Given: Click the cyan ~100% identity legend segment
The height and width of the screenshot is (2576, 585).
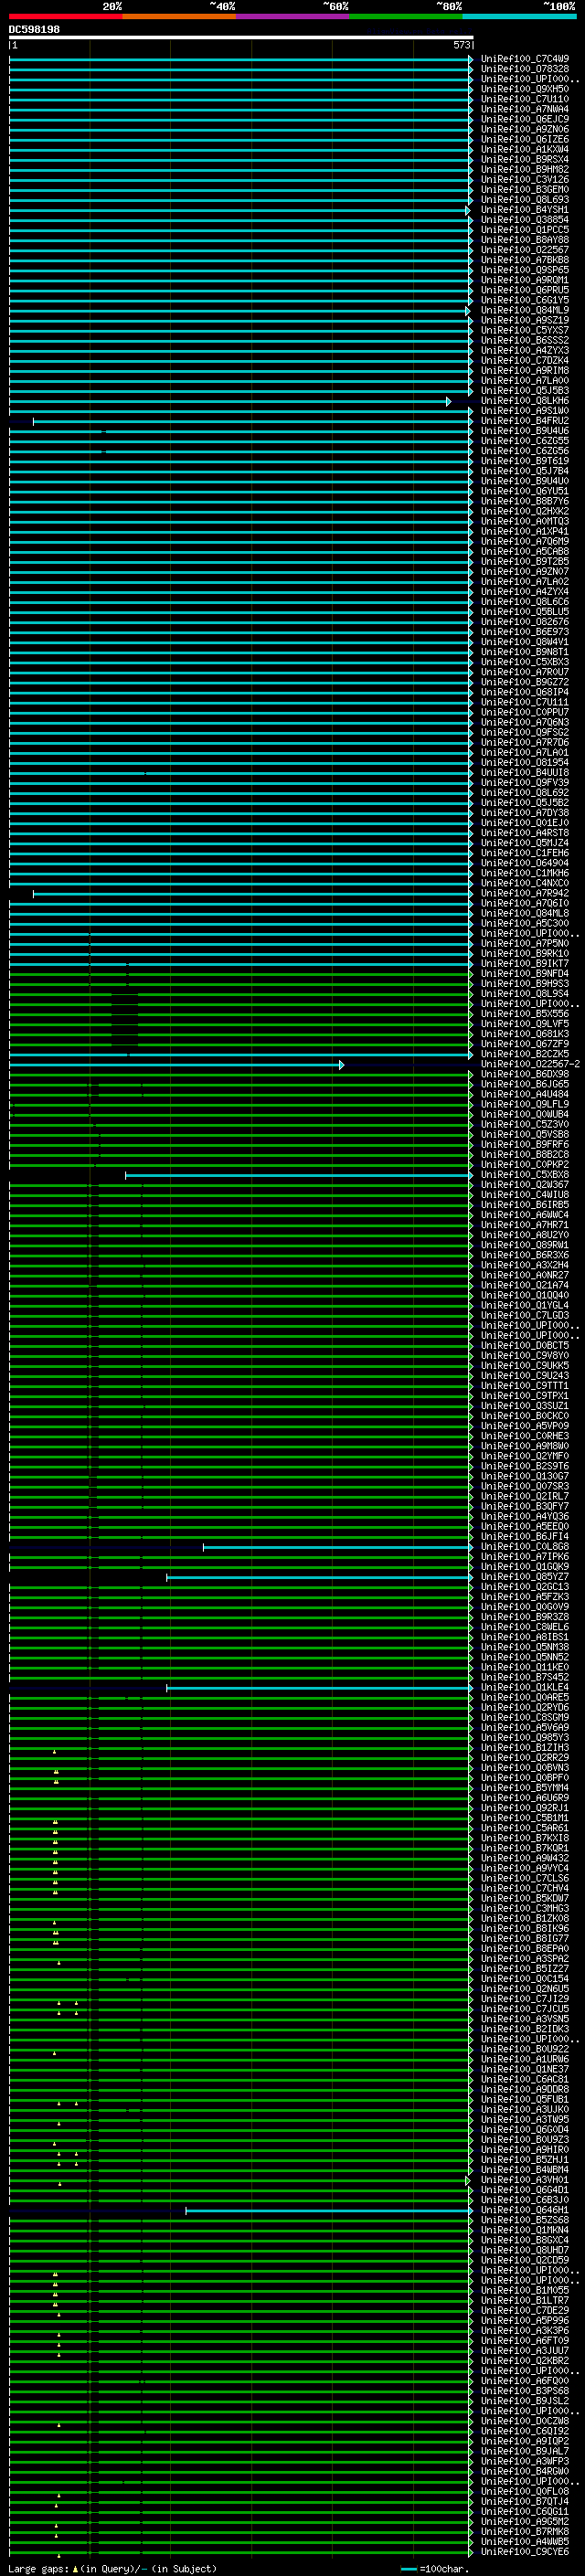Looking at the screenshot, I should [x=519, y=16].
